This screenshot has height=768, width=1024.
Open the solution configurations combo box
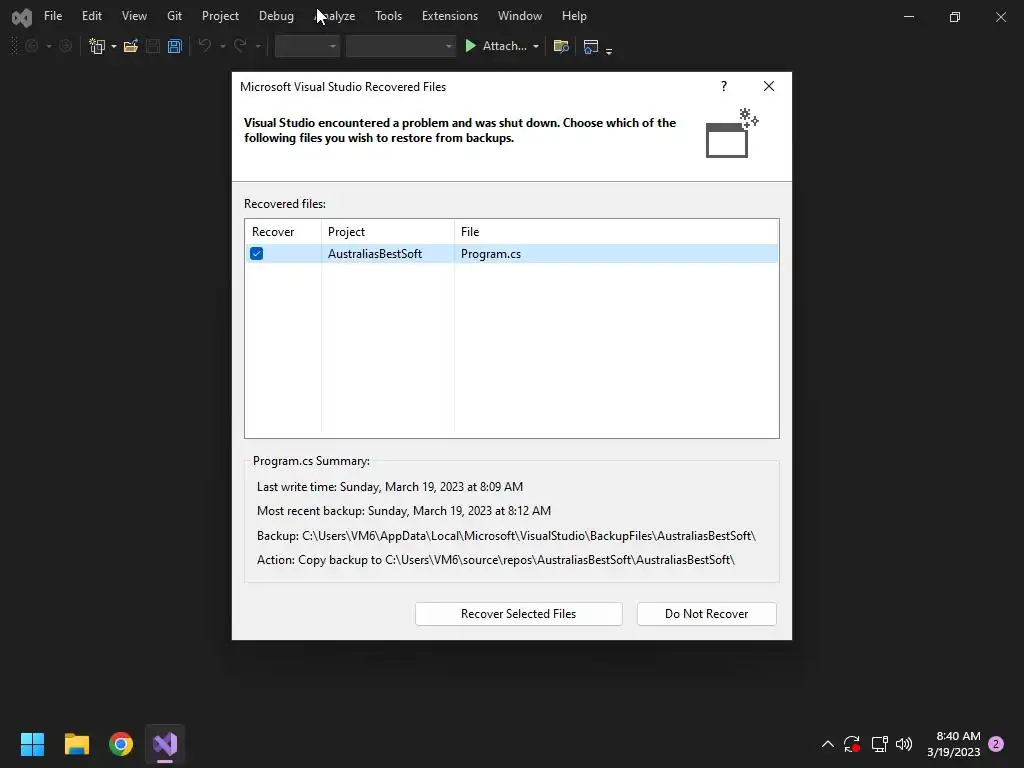(307, 46)
